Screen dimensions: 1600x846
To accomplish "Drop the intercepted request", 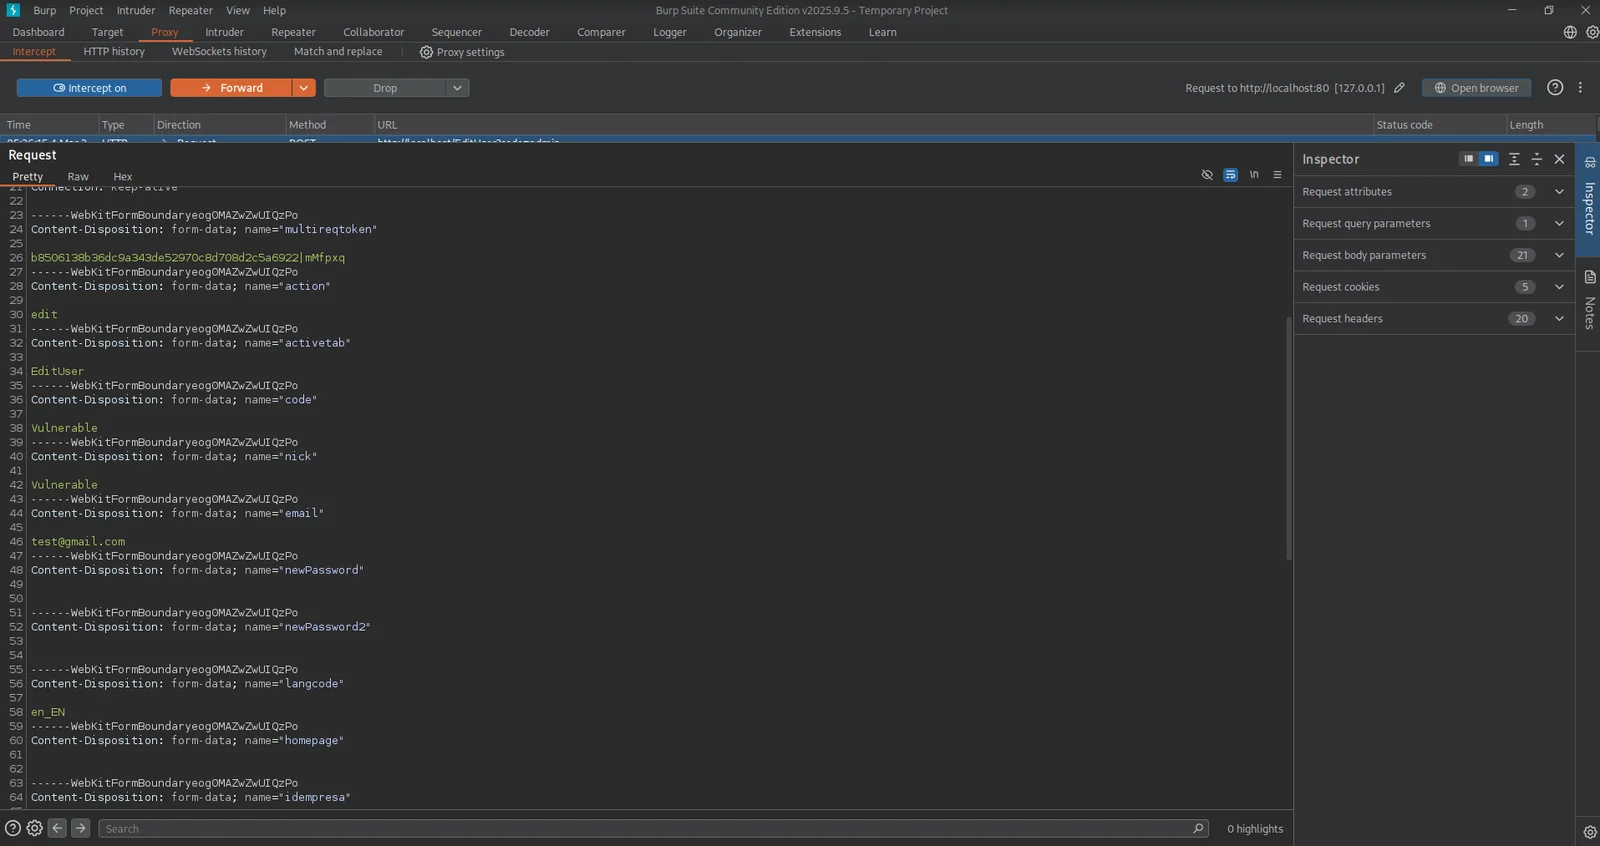I will tap(385, 88).
